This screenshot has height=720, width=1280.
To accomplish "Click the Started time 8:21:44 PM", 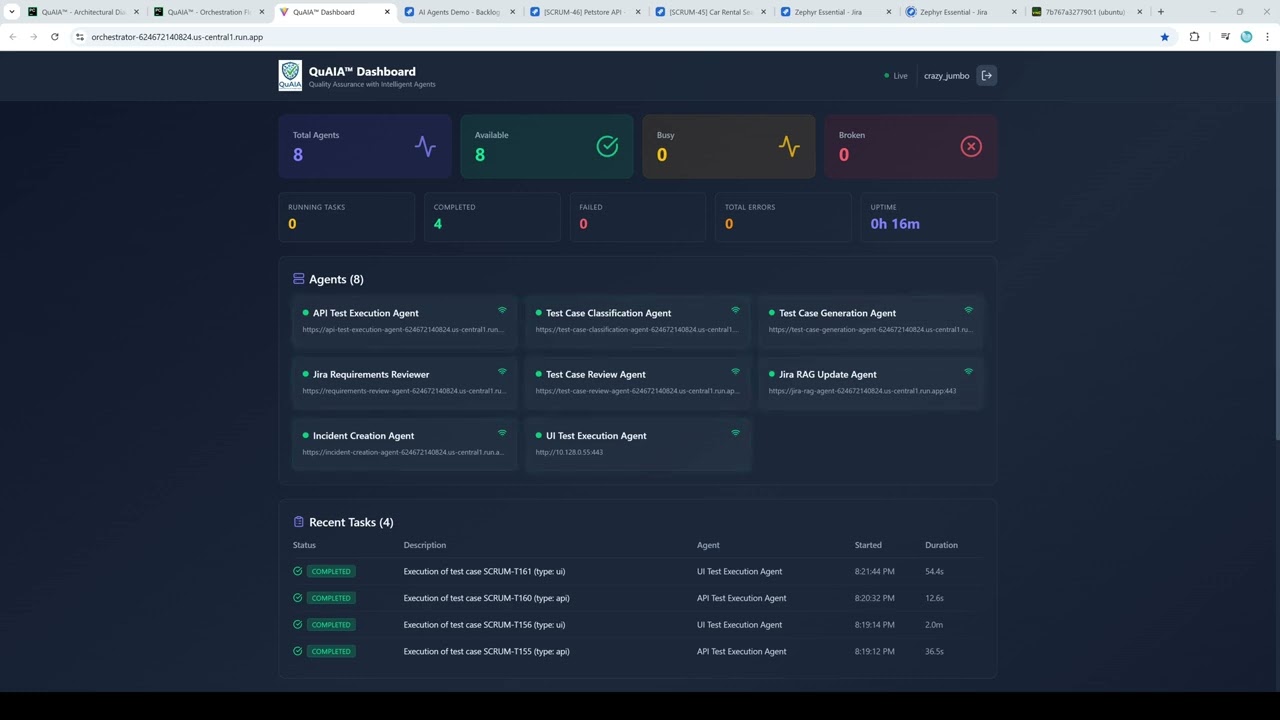I will click(875, 571).
